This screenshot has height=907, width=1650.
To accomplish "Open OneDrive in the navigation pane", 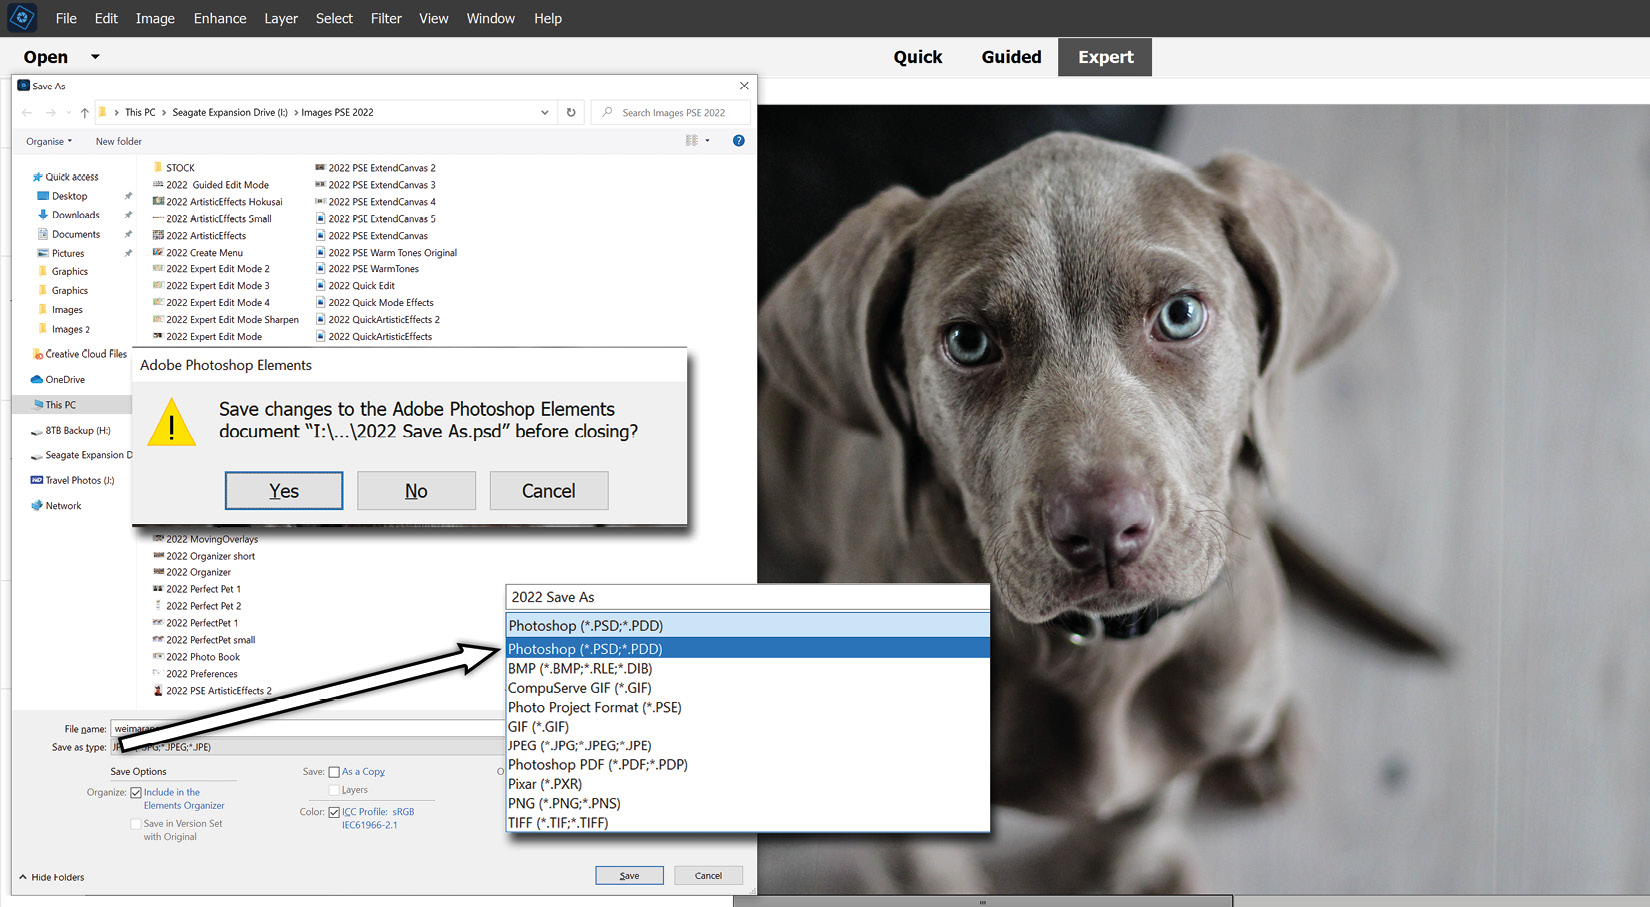I will click(x=58, y=380).
